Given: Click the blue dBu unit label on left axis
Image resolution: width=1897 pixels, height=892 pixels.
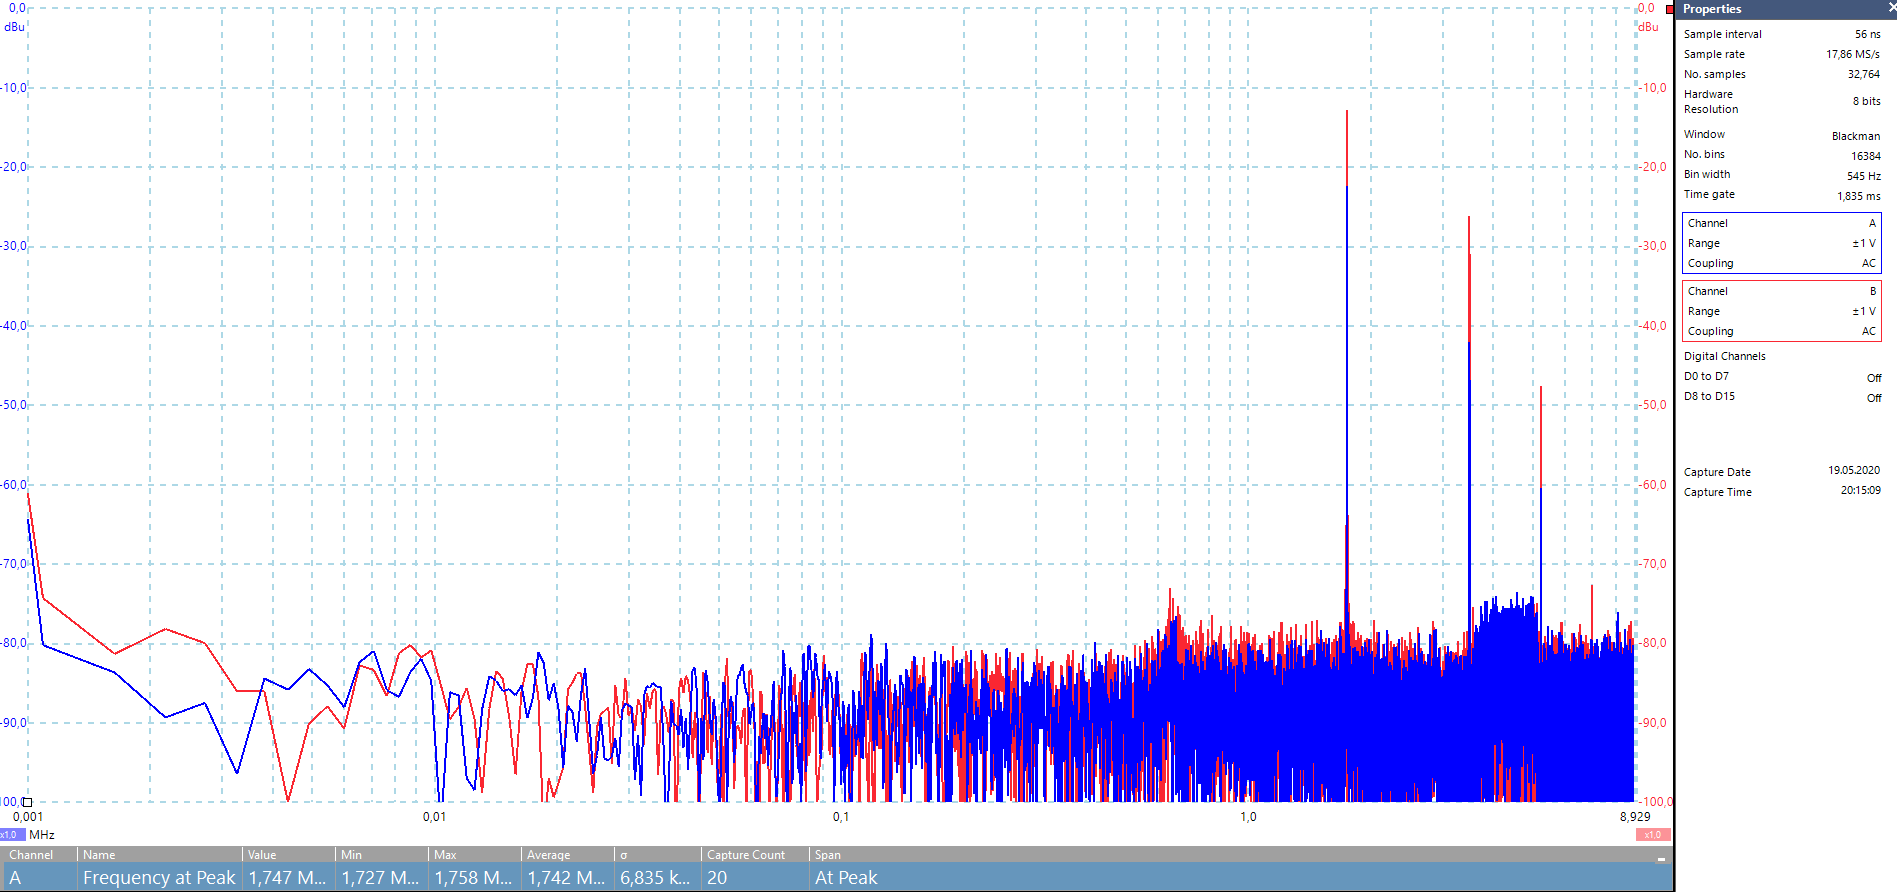Looking at the screenshot, I should coord(15,27).
